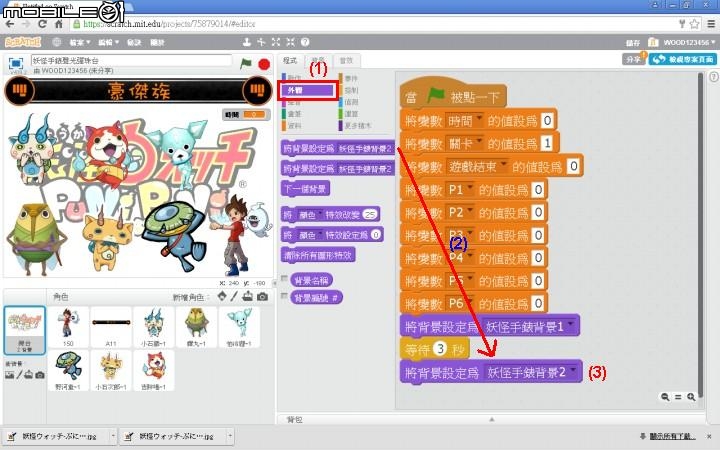Create a new sprite from the camera
720x450 pixels.
[262, 297]
